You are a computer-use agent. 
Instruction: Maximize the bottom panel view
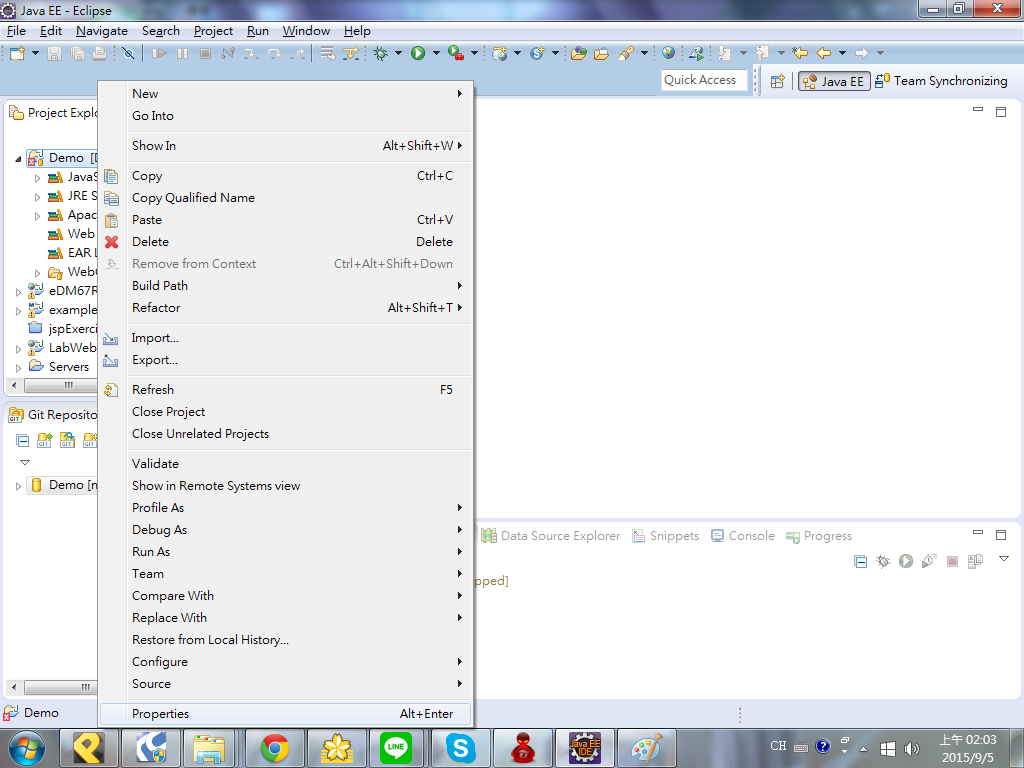1000,535
